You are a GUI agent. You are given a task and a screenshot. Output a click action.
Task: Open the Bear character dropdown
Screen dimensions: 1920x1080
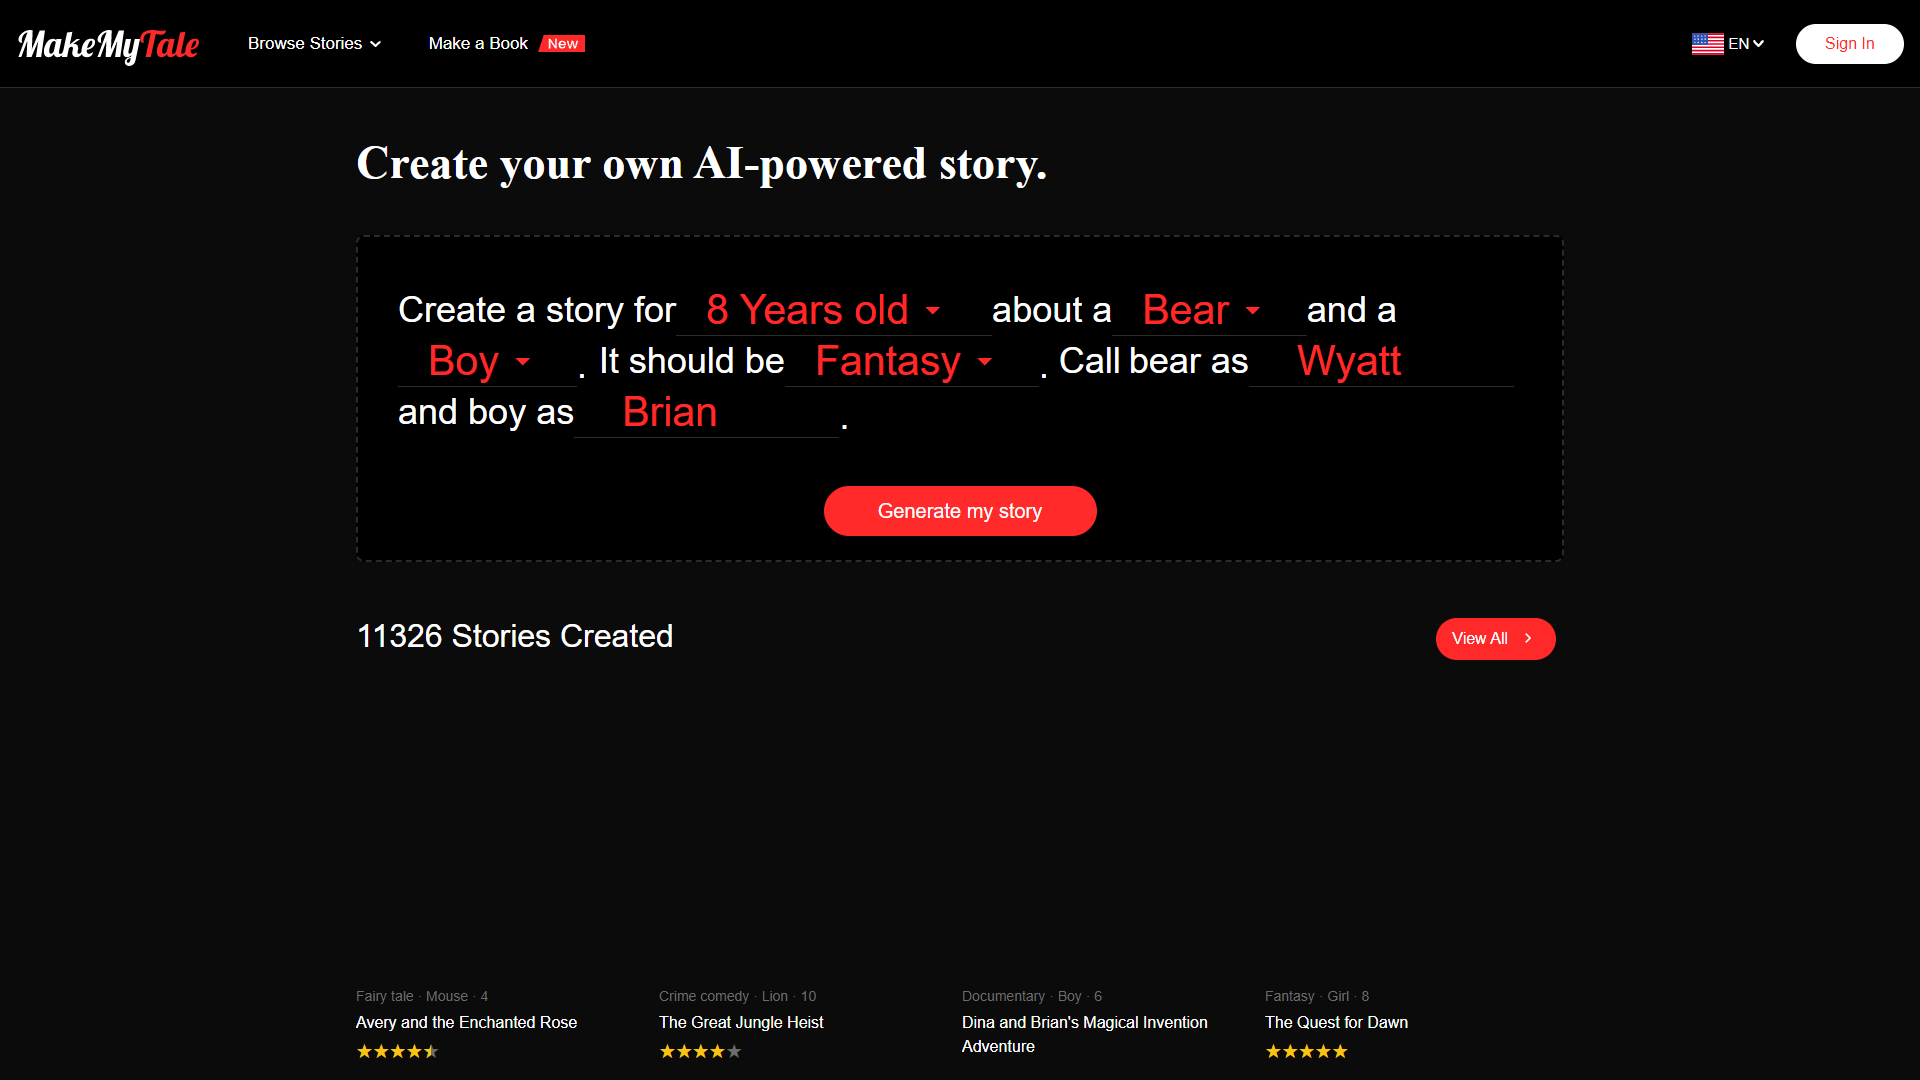1209,310
